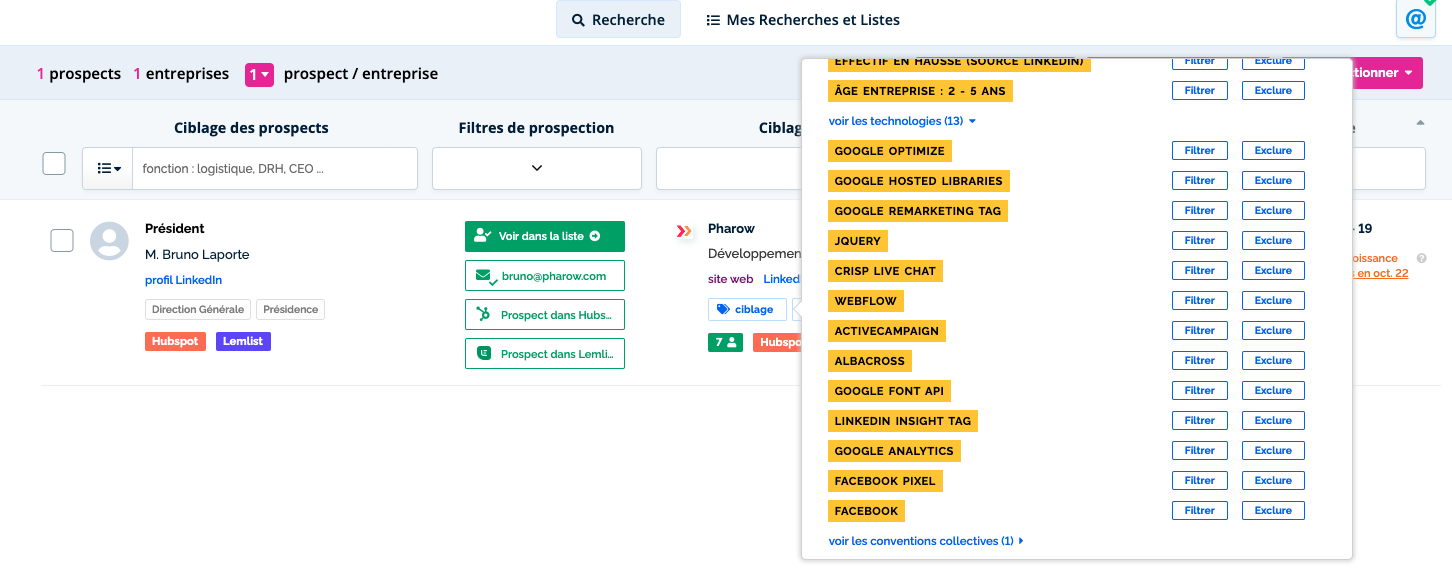Open the Prospect dans Hubspot button
The width and height of the screenshot is (1452, 587).
545,315
